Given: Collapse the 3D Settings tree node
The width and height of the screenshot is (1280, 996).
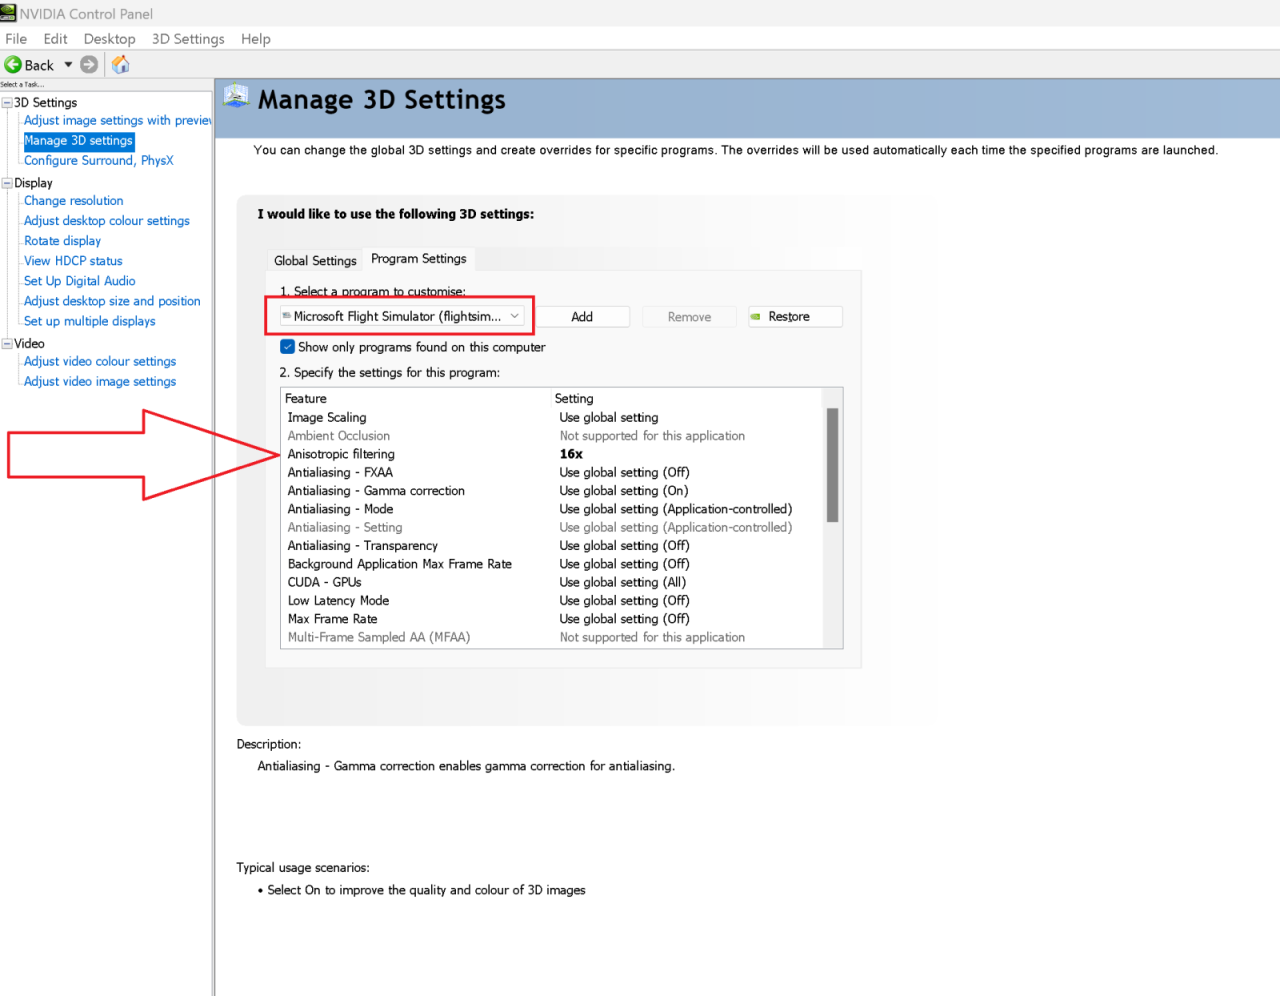Looking at the screenshot, I should [x=7, y=103].
